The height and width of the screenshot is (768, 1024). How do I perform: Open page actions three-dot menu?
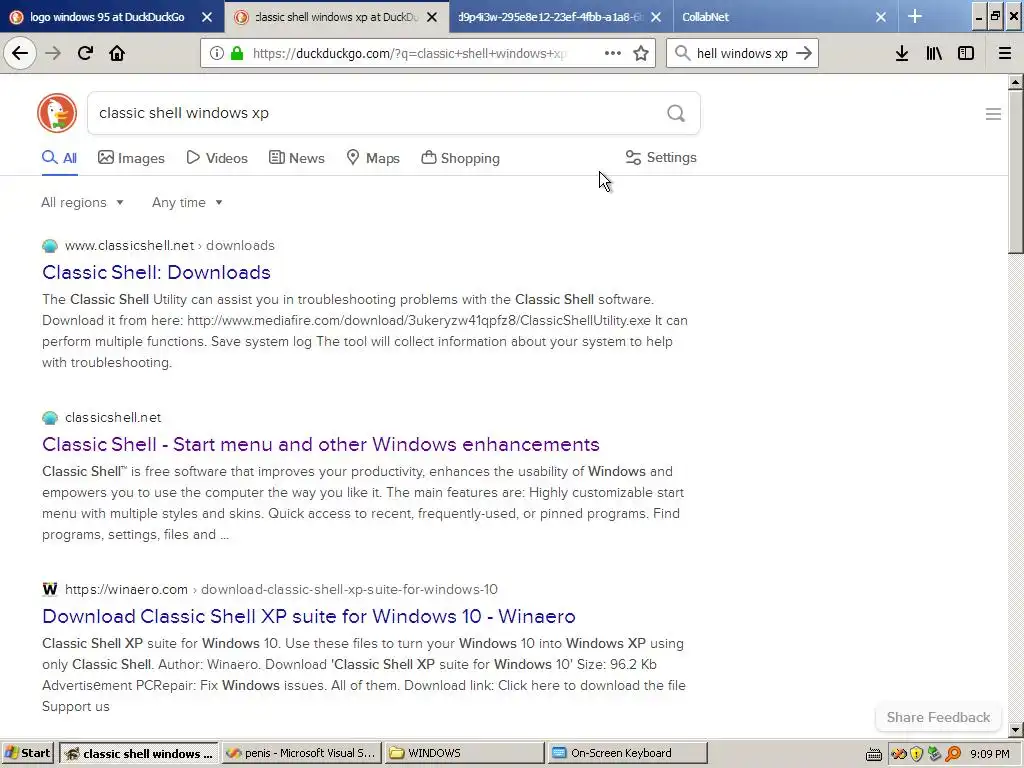[613, 53]
